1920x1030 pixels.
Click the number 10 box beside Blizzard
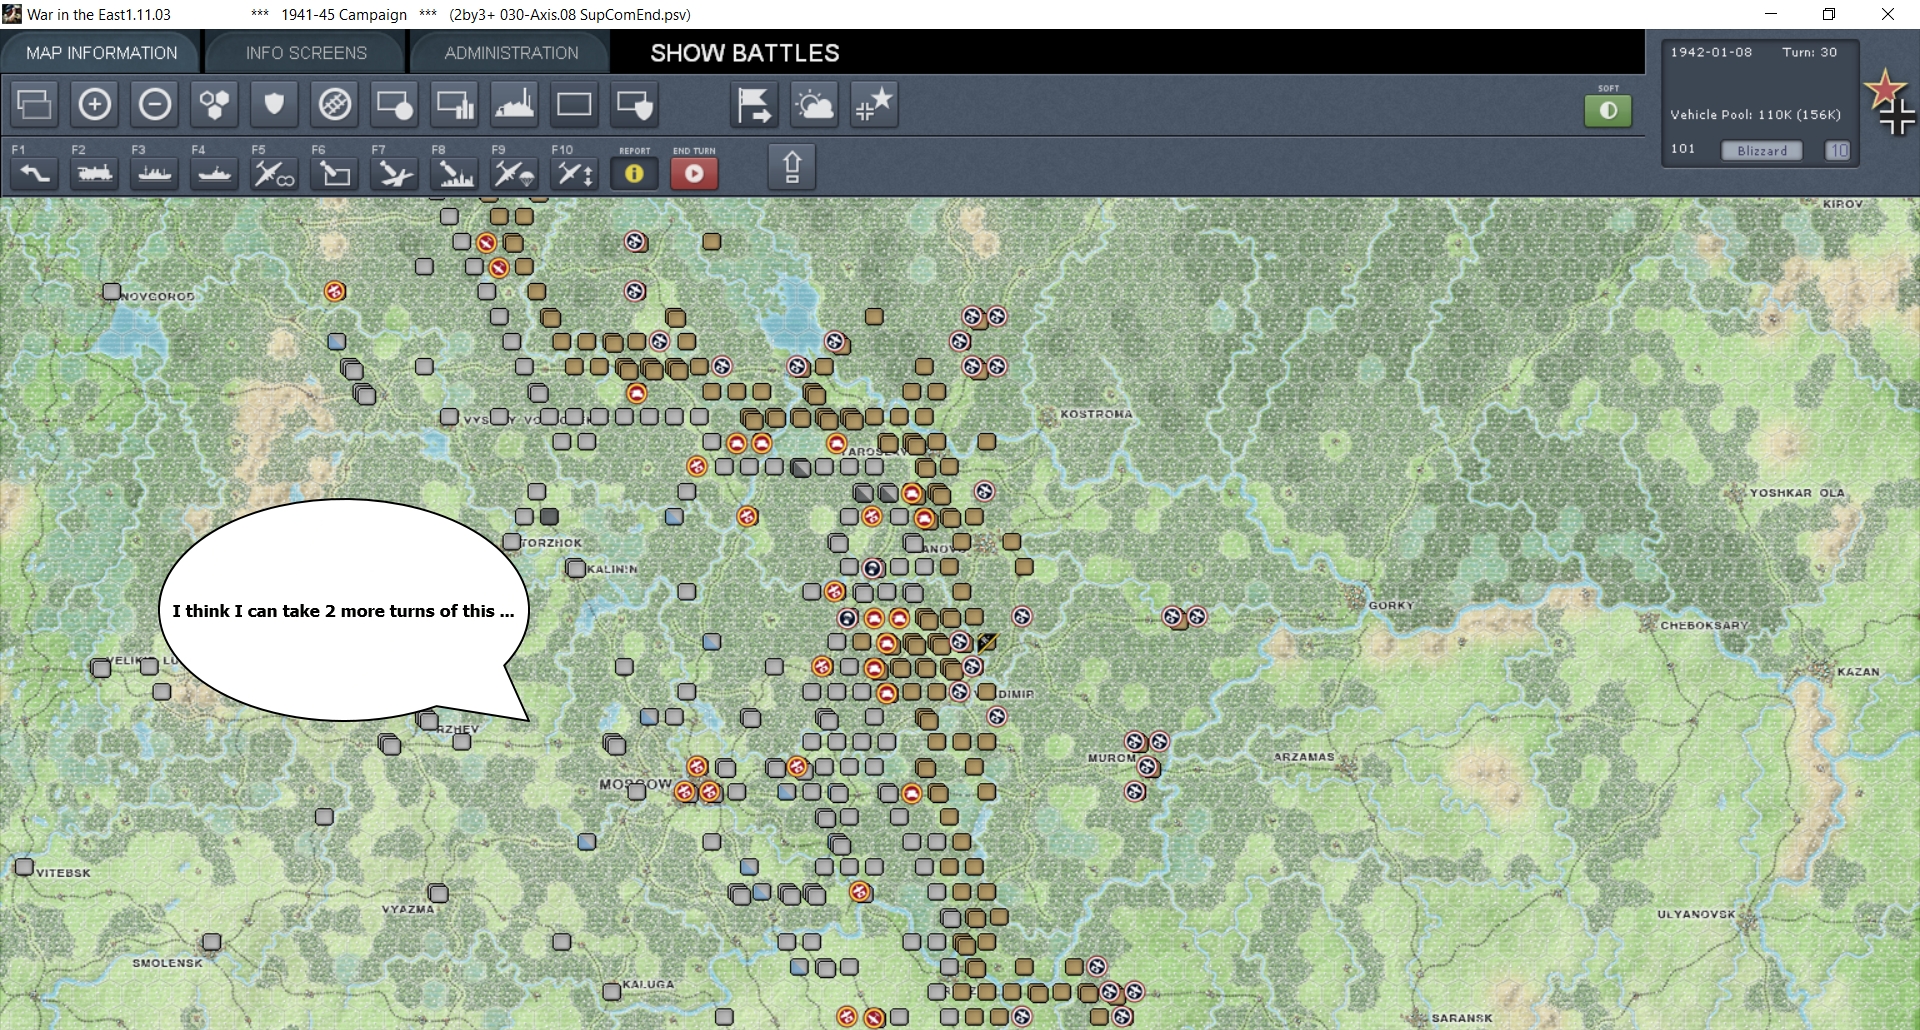point(1838,150)
